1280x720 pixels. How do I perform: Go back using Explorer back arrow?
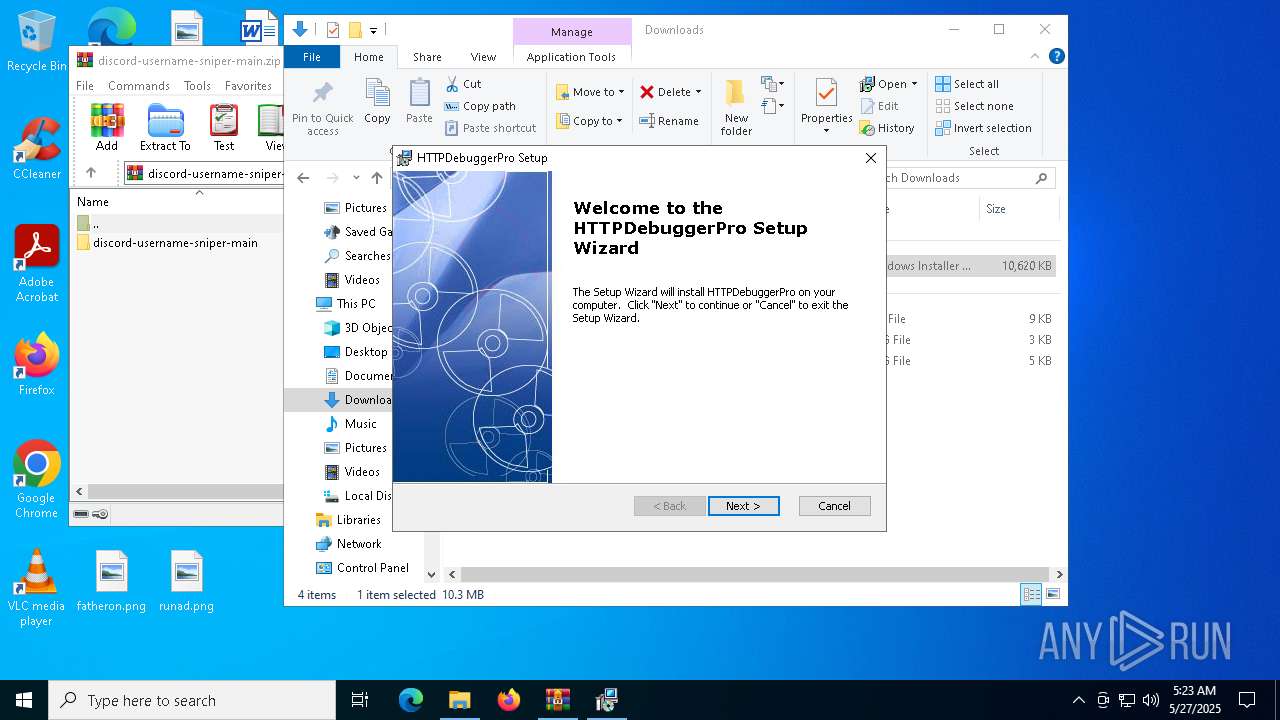pyautogui.click(x=303, y=178)
